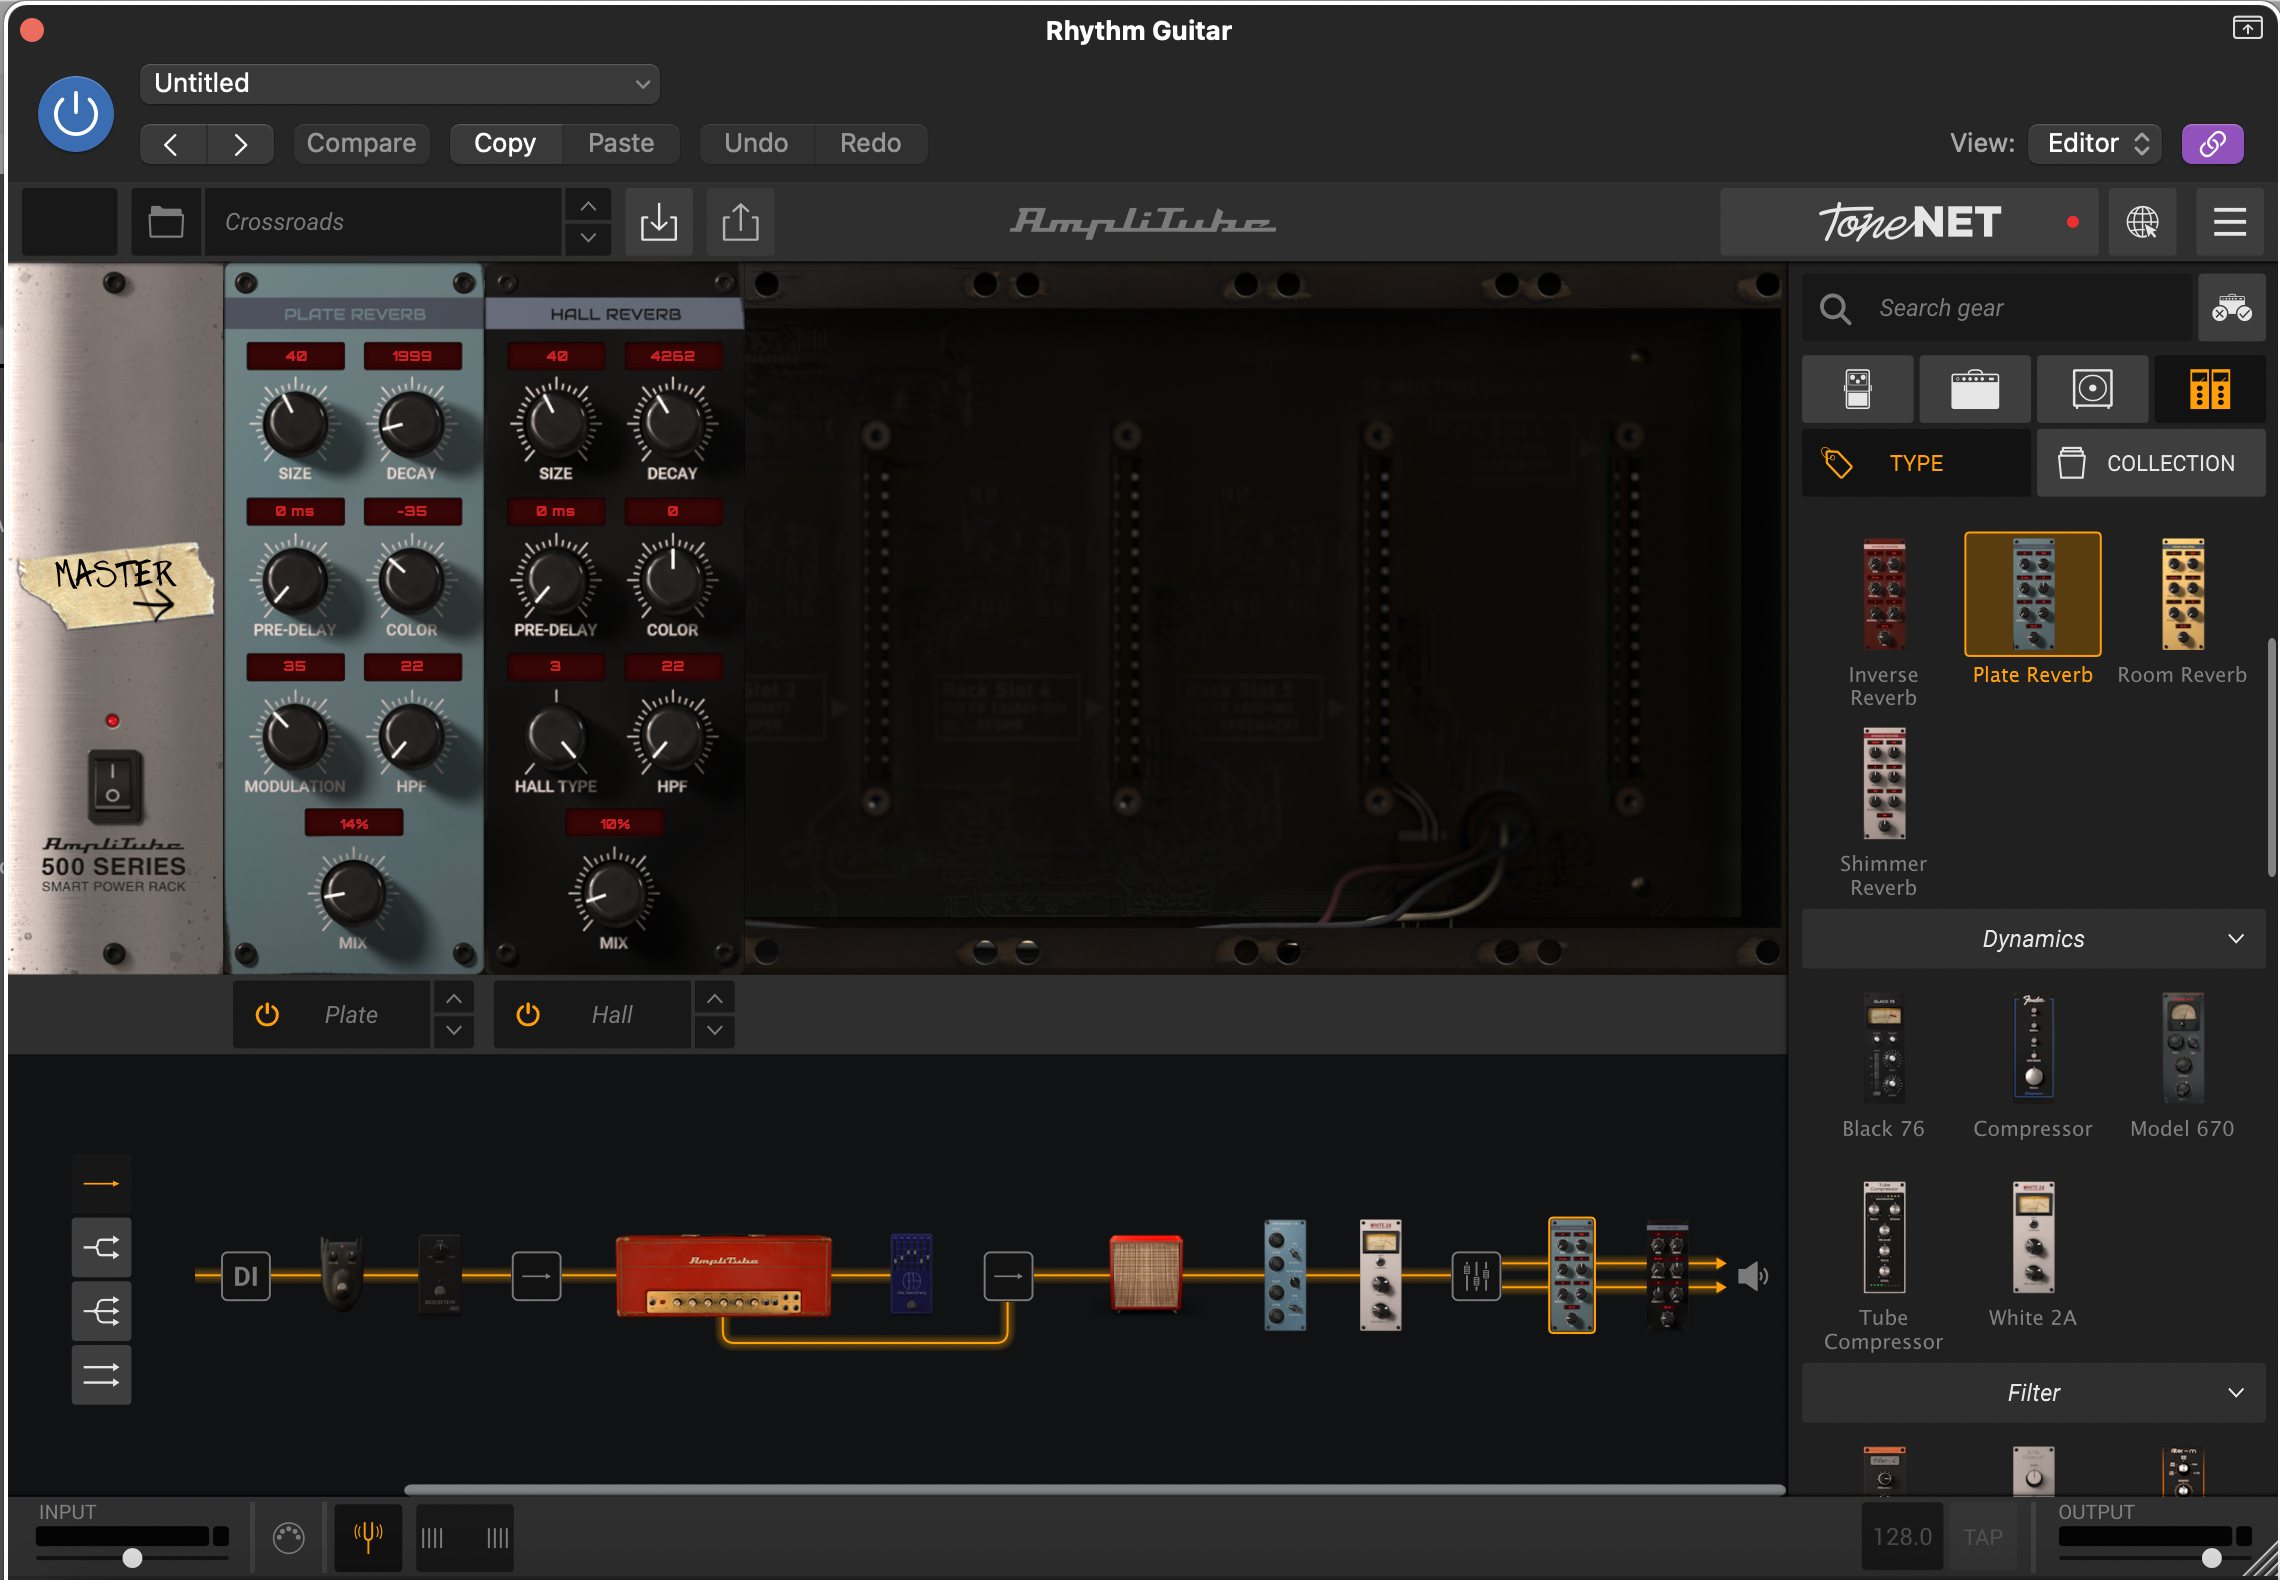This screenshot has width=2280, height=1580.
Task: Open the hamburger main menu
Action: (x=2230, y=221)
